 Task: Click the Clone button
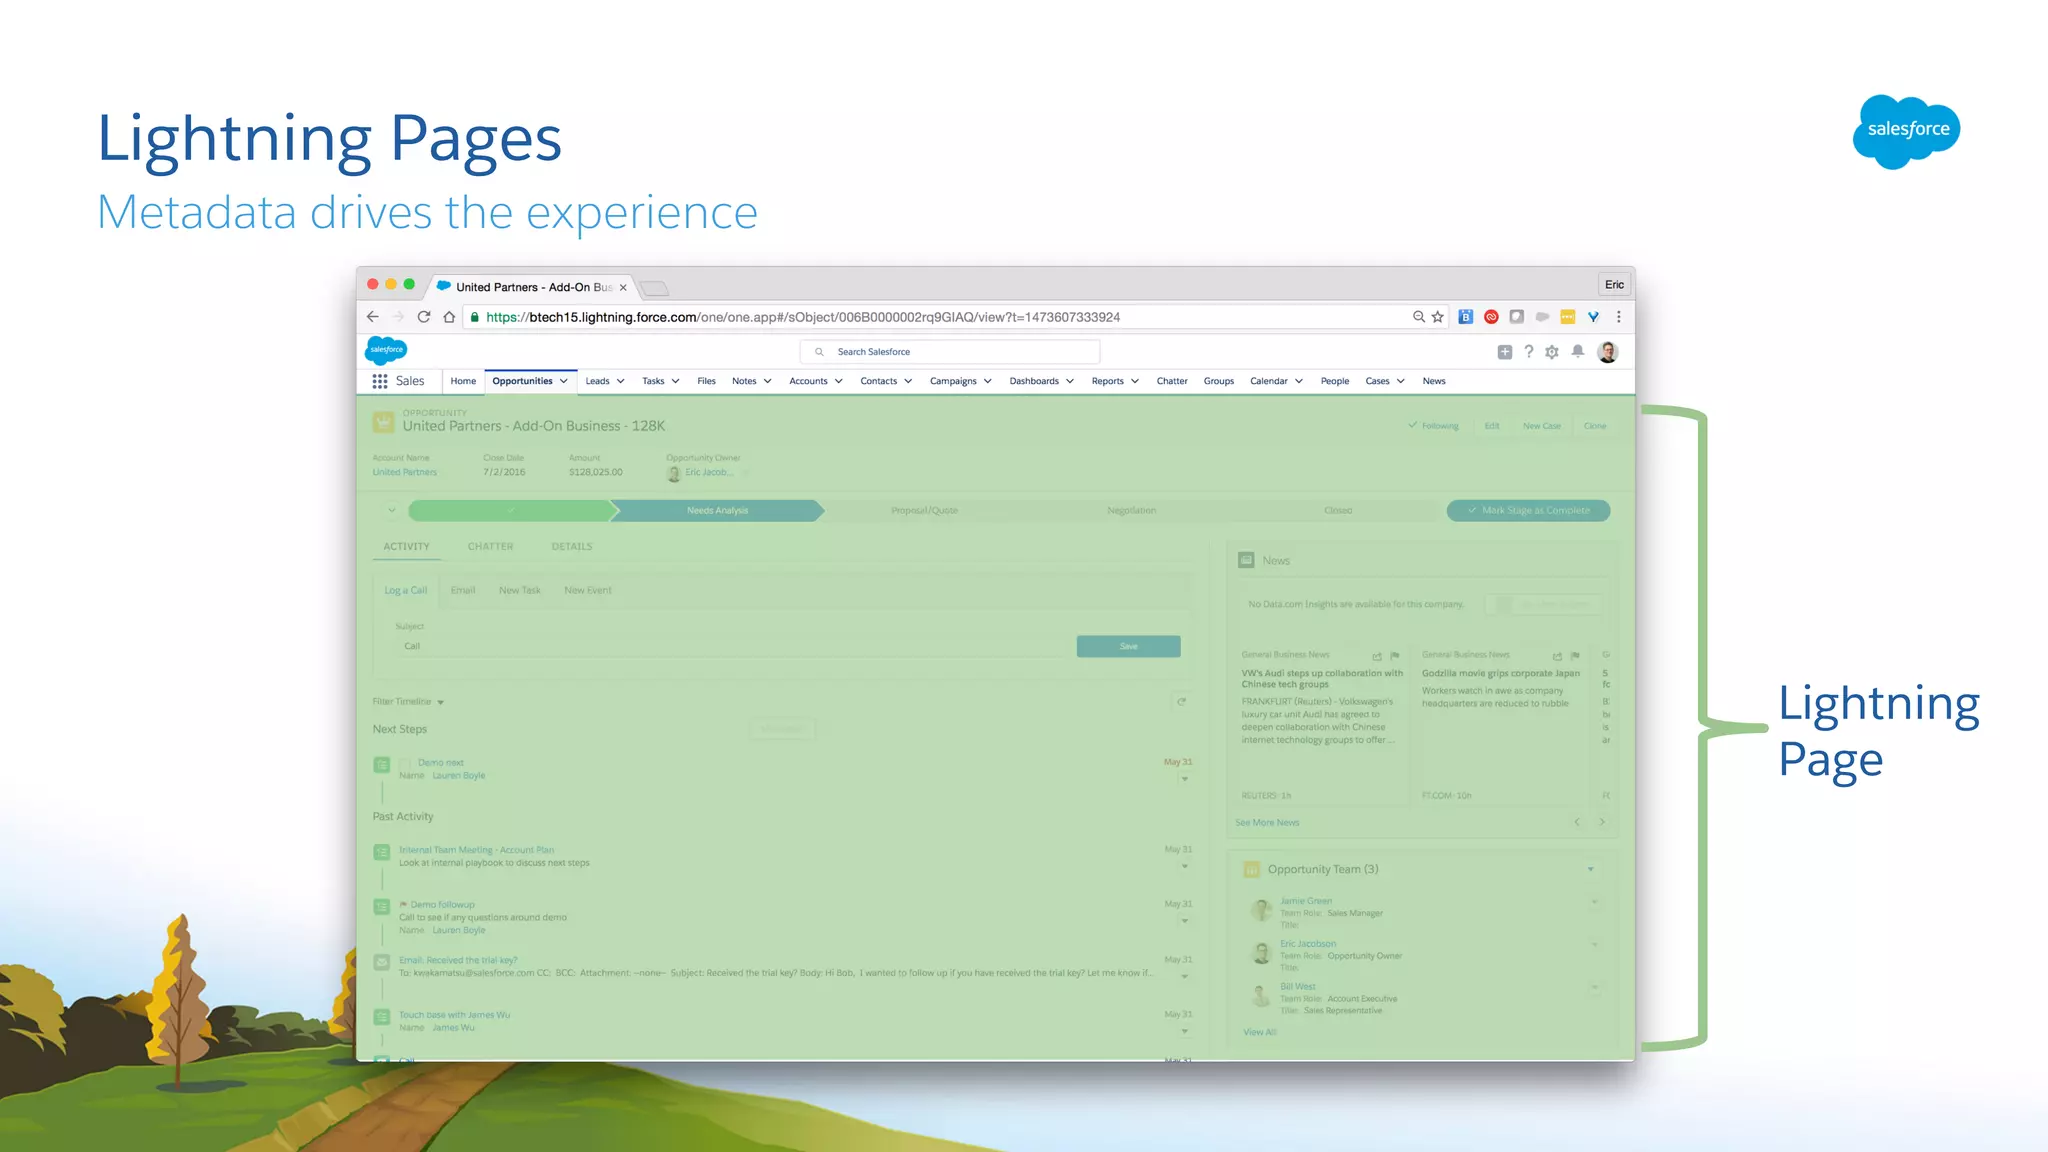[1595, 426]
